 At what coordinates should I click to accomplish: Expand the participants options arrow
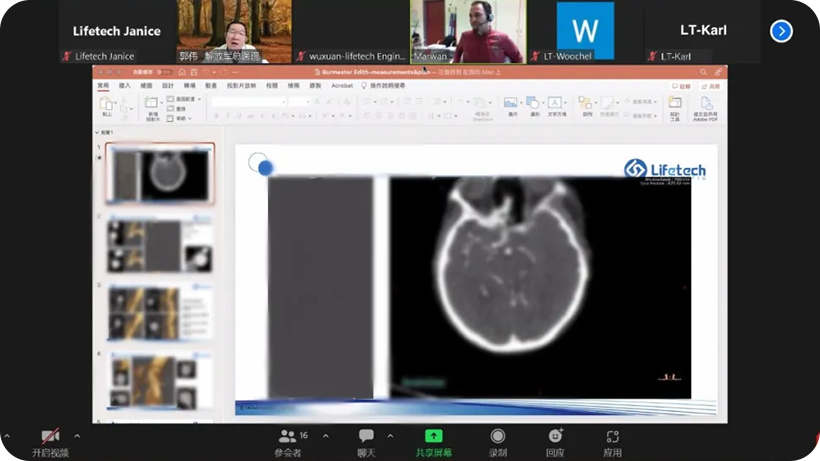pos(326,436)
